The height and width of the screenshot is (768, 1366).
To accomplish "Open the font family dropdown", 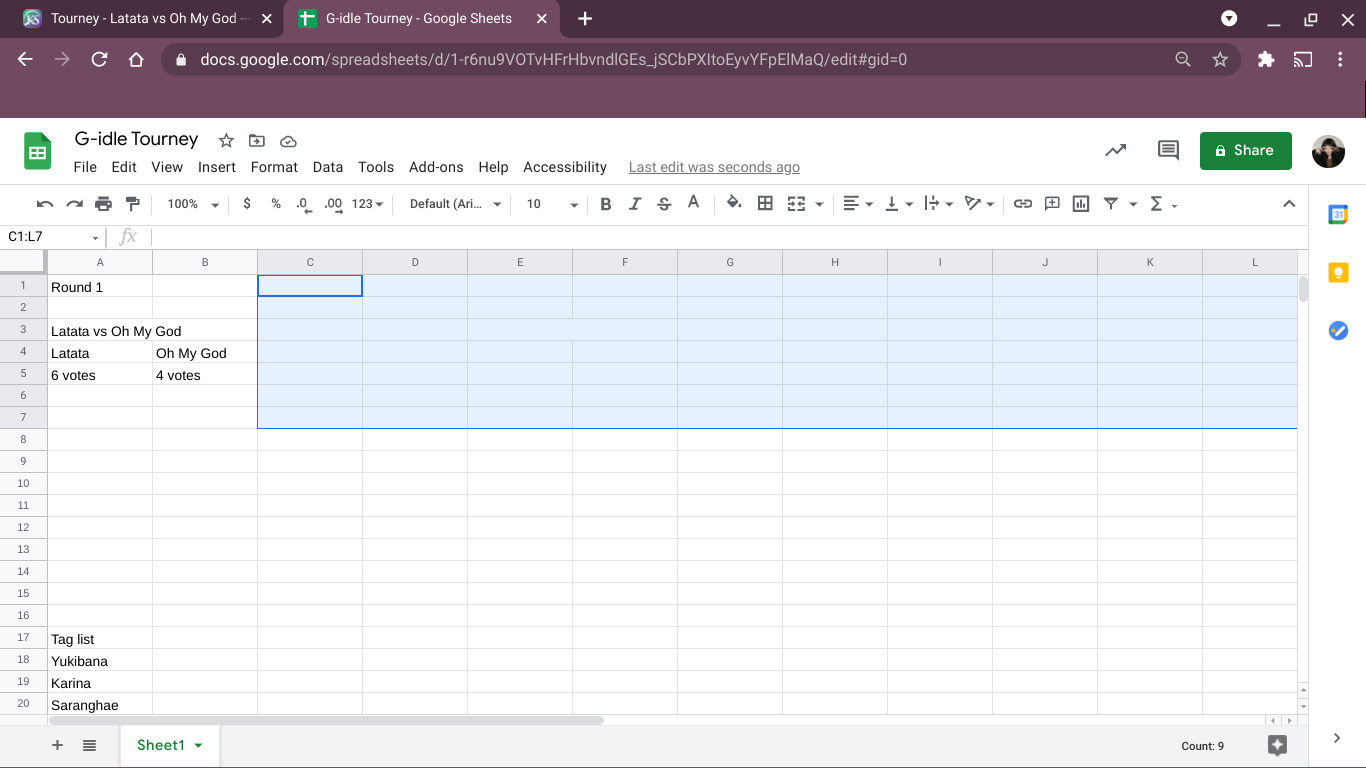I will pyautogui.click(x=456, y=204).
